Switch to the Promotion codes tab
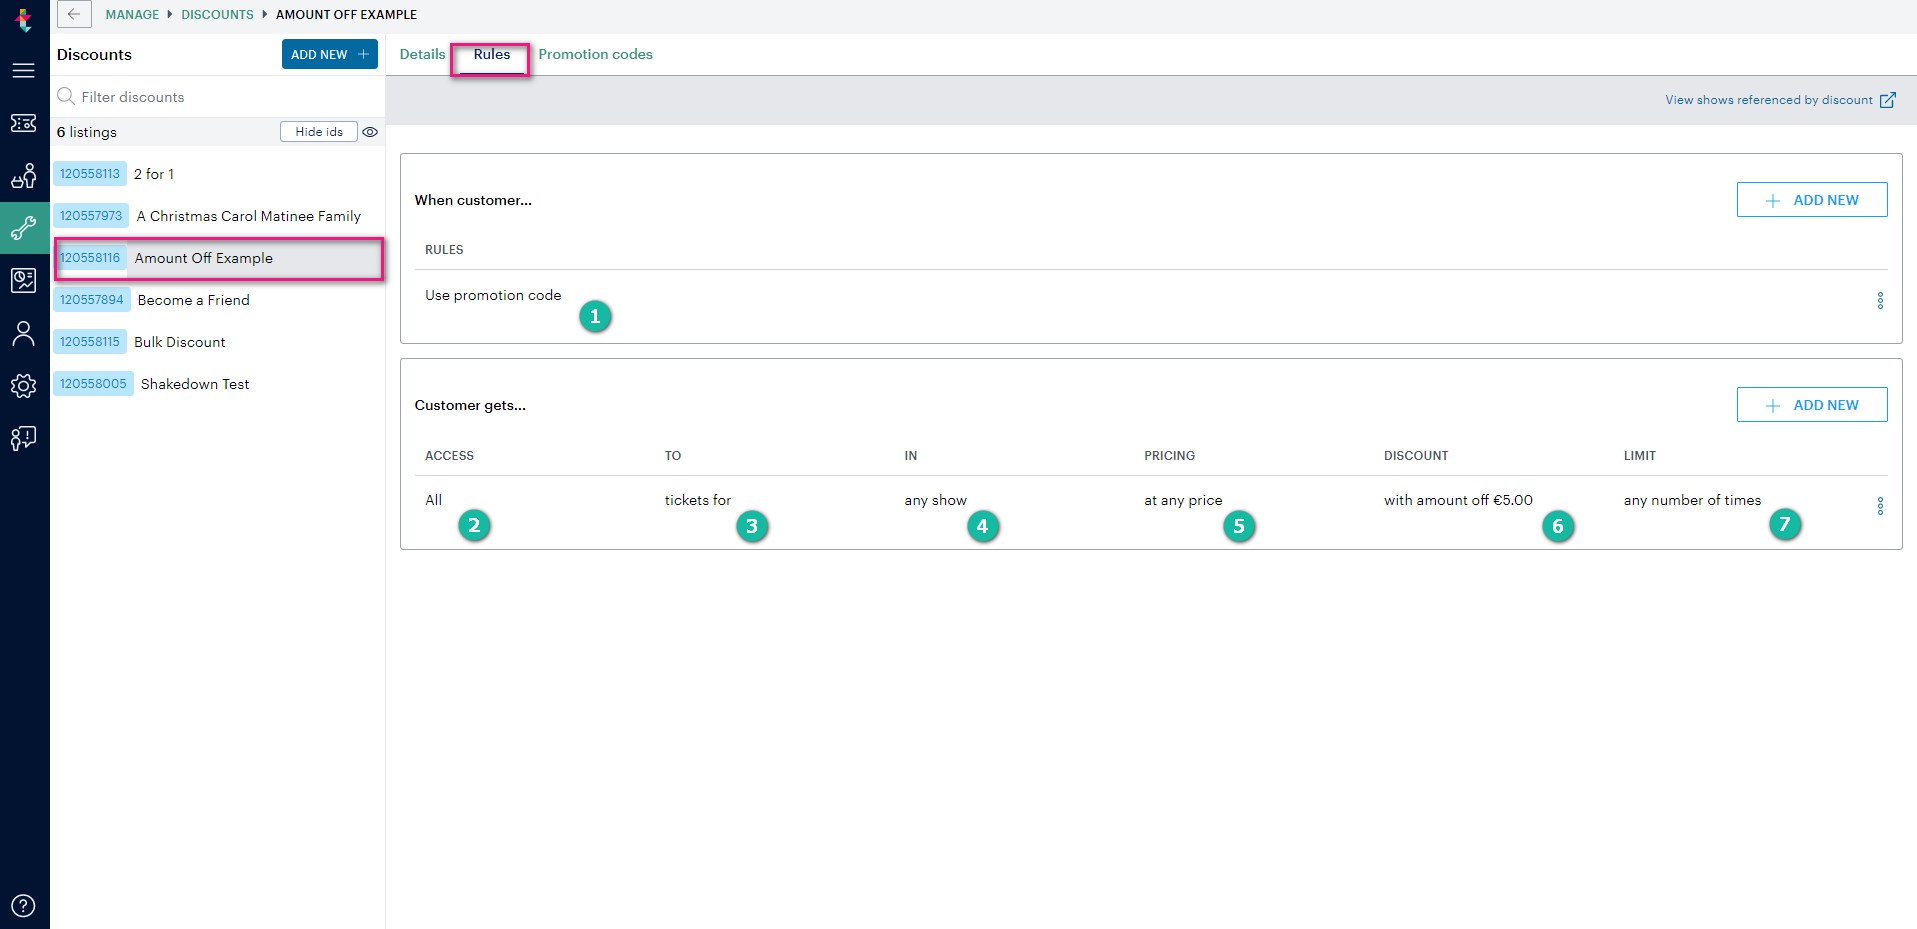 [594, 54]
